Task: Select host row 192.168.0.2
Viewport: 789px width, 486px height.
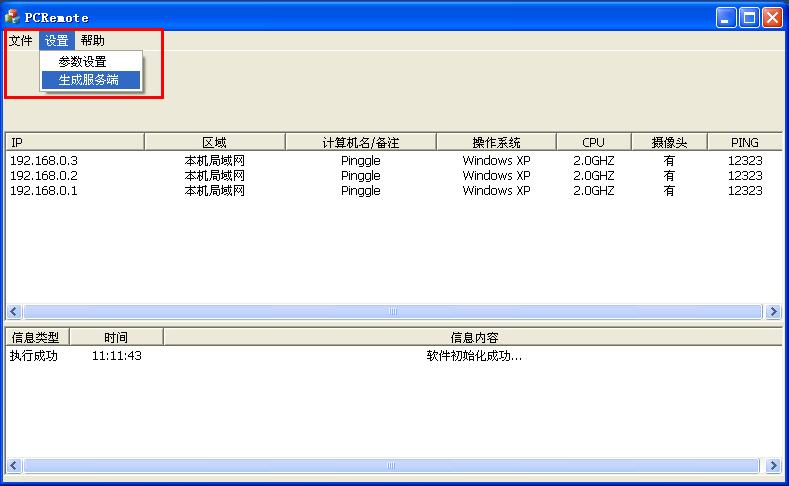Action: point(394,176)
